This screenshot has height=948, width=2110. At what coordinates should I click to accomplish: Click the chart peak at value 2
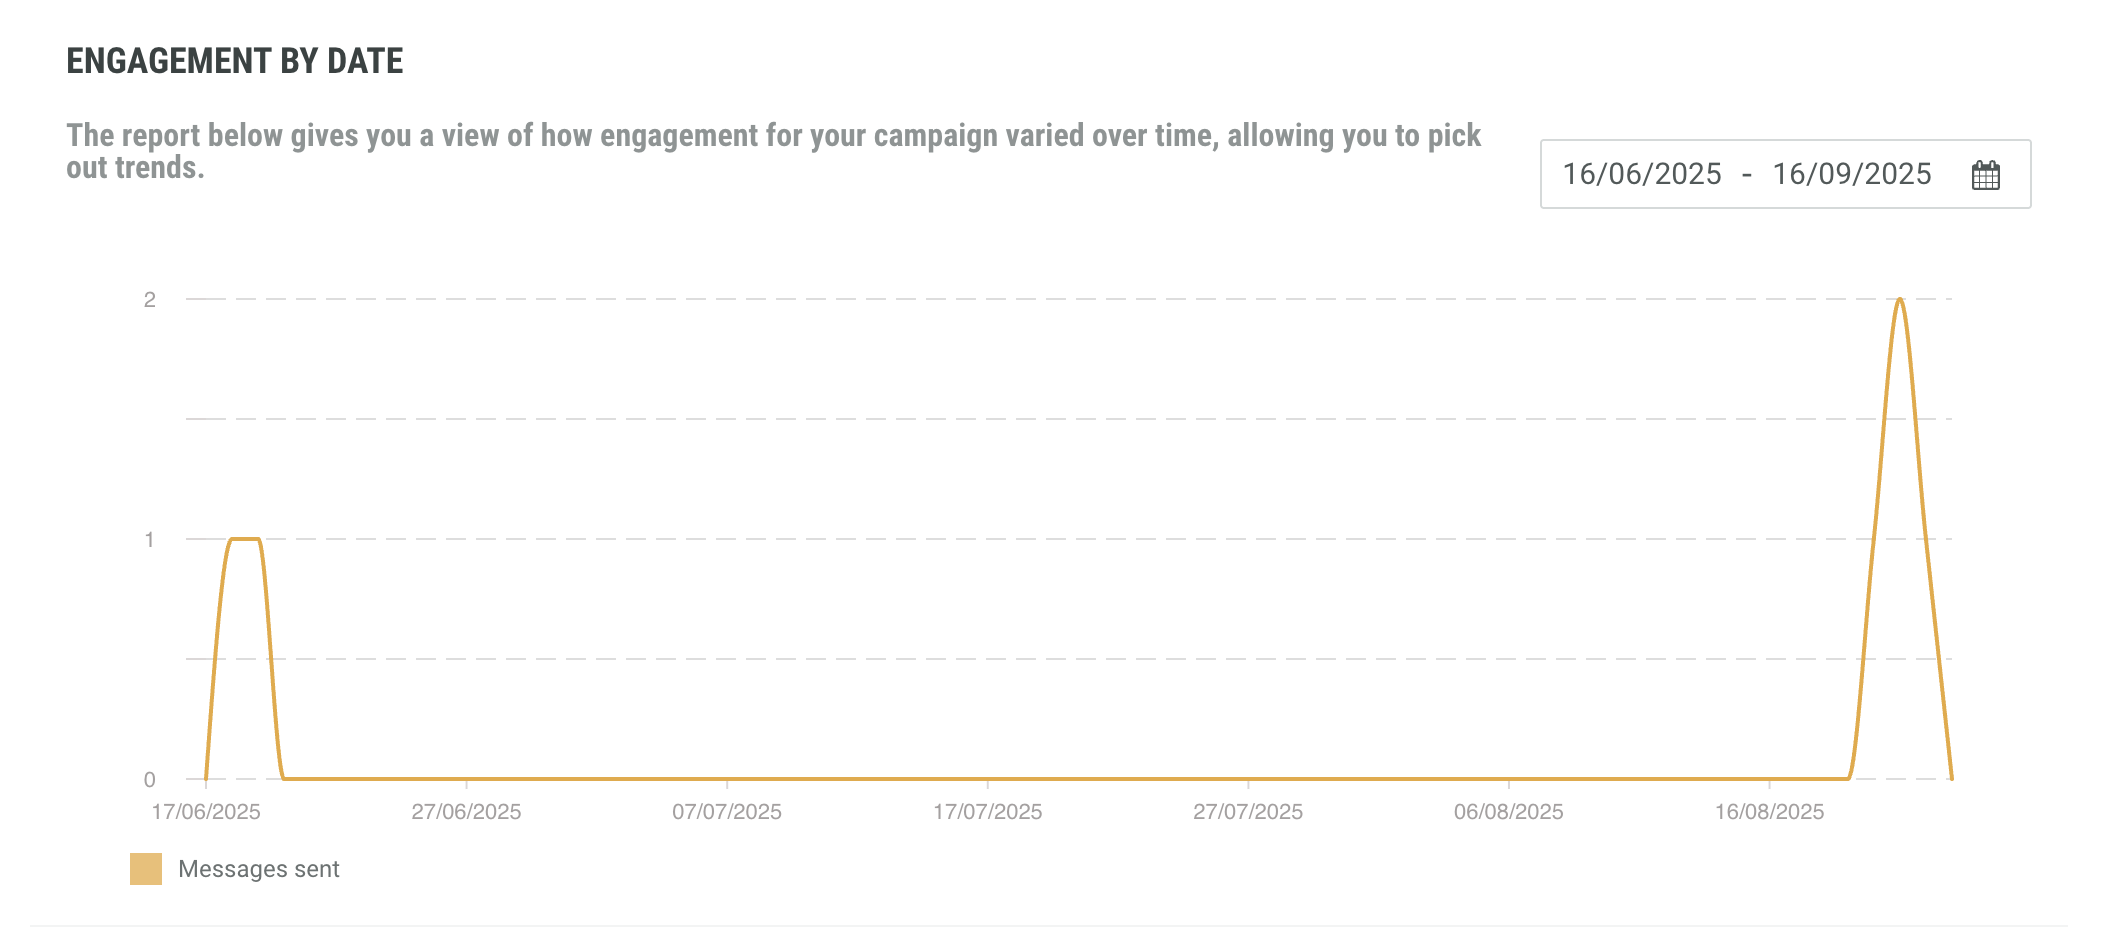coord(1899,300)
